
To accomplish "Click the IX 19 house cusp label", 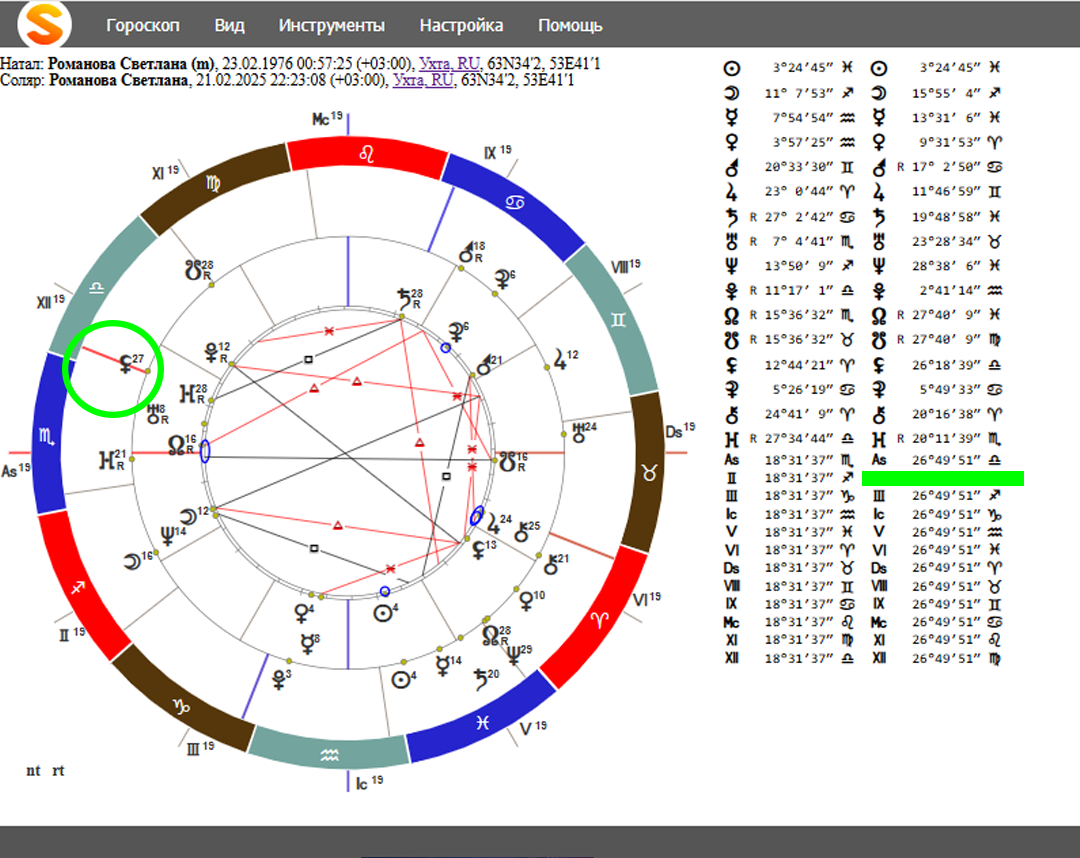I will tap(497, 152).
